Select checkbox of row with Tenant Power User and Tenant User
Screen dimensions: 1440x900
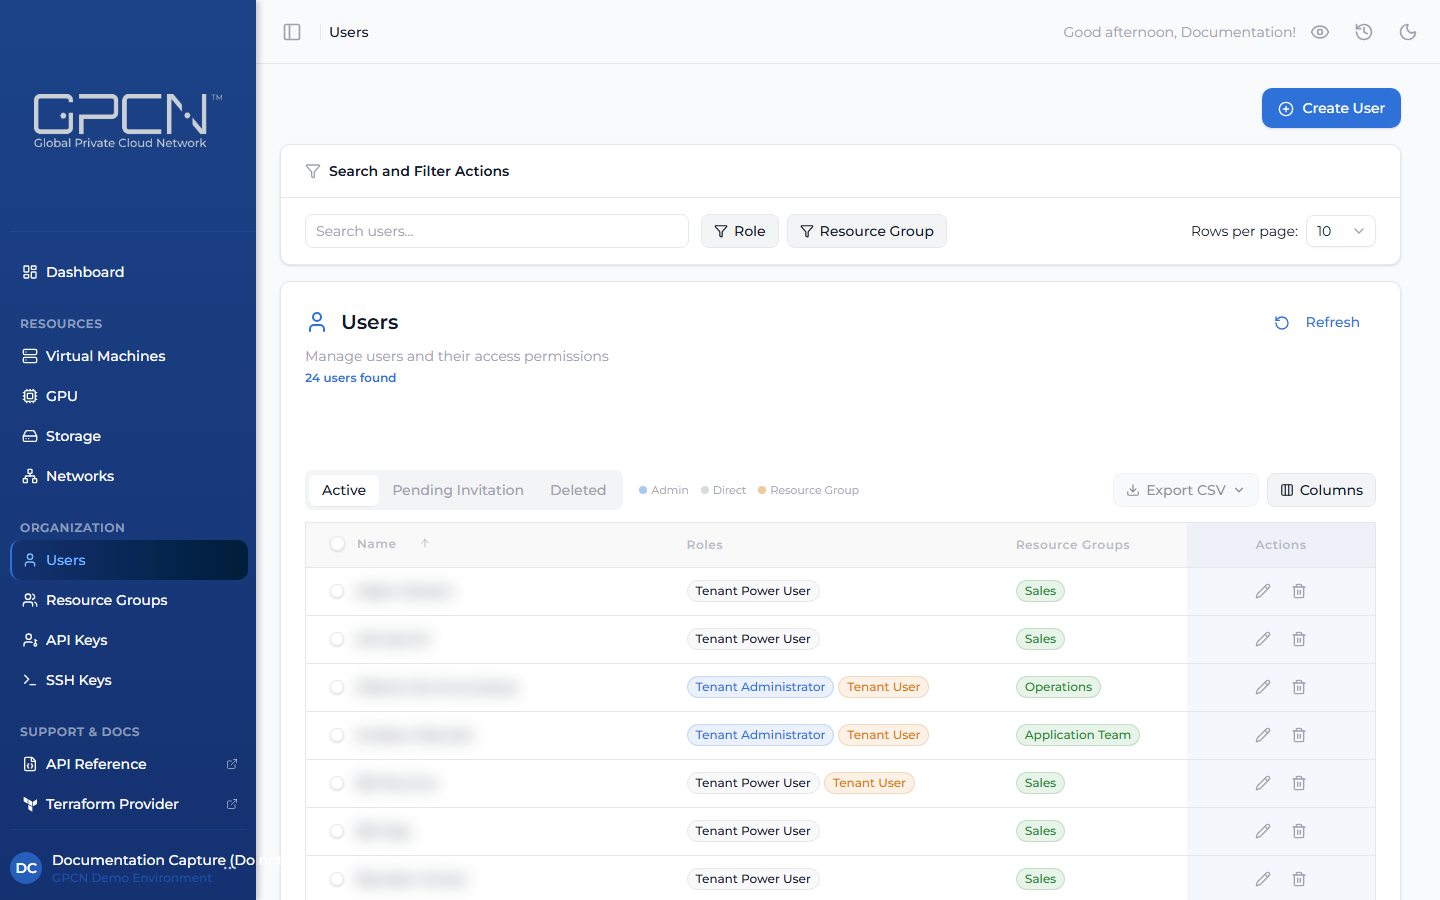[337, 784]
